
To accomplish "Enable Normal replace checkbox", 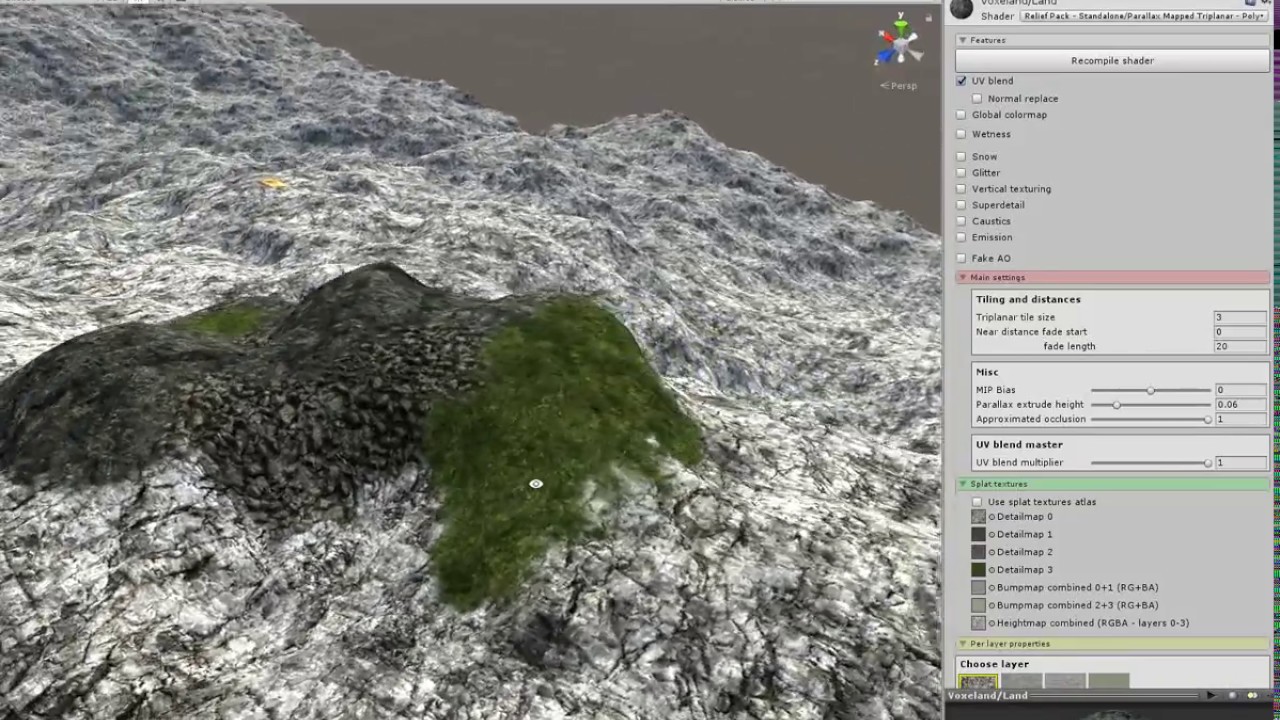I will point(977,99).
